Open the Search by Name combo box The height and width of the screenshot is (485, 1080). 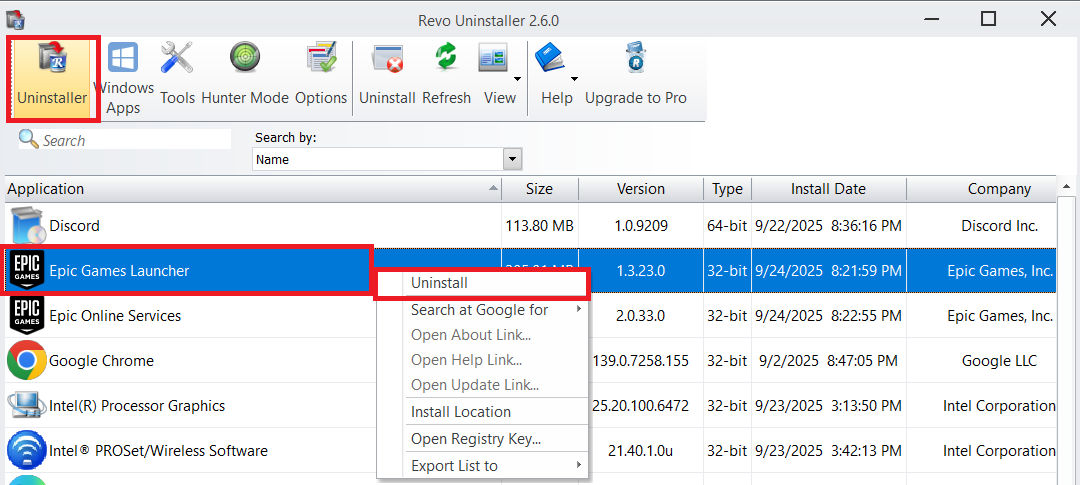pos(387,160)
